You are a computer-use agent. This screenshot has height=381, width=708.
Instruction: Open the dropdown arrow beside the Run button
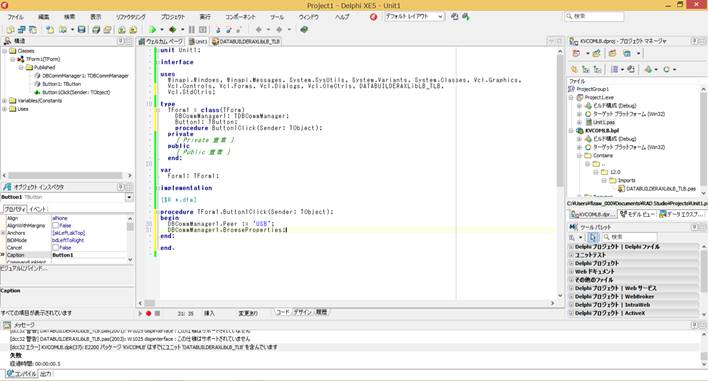162,30
